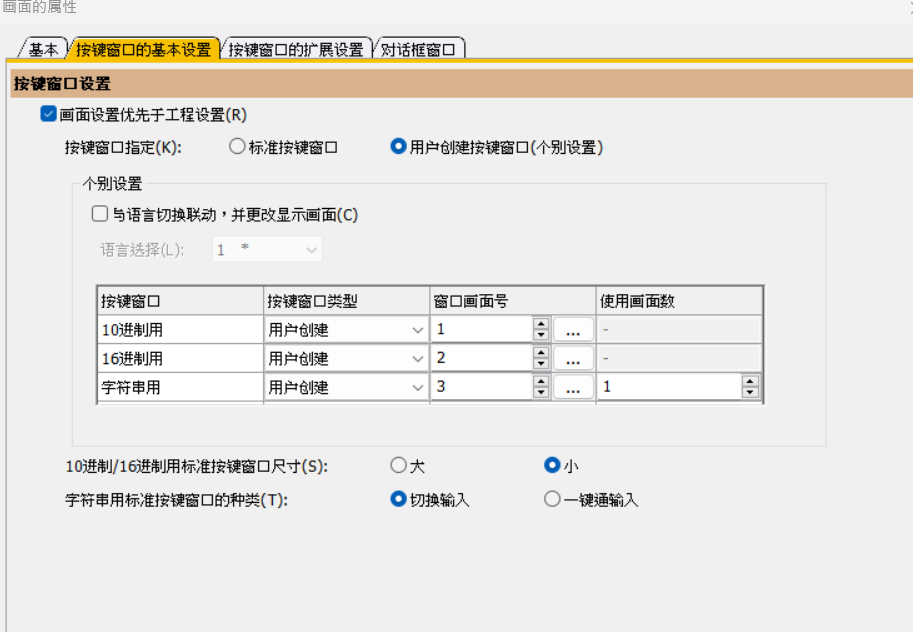Screen dimensions: 913x632
Task: Open the 对话框窗口 tab
Action: coord(418,49)
